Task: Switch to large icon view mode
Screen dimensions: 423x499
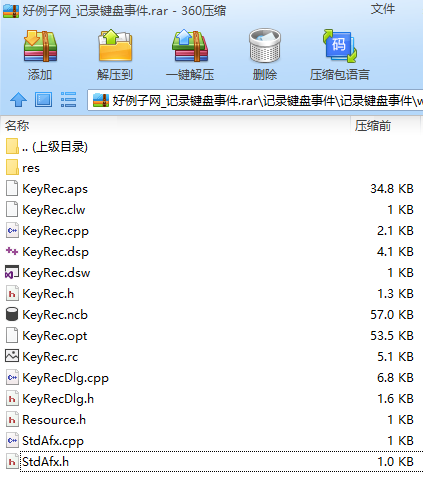Action: (43, 100)
